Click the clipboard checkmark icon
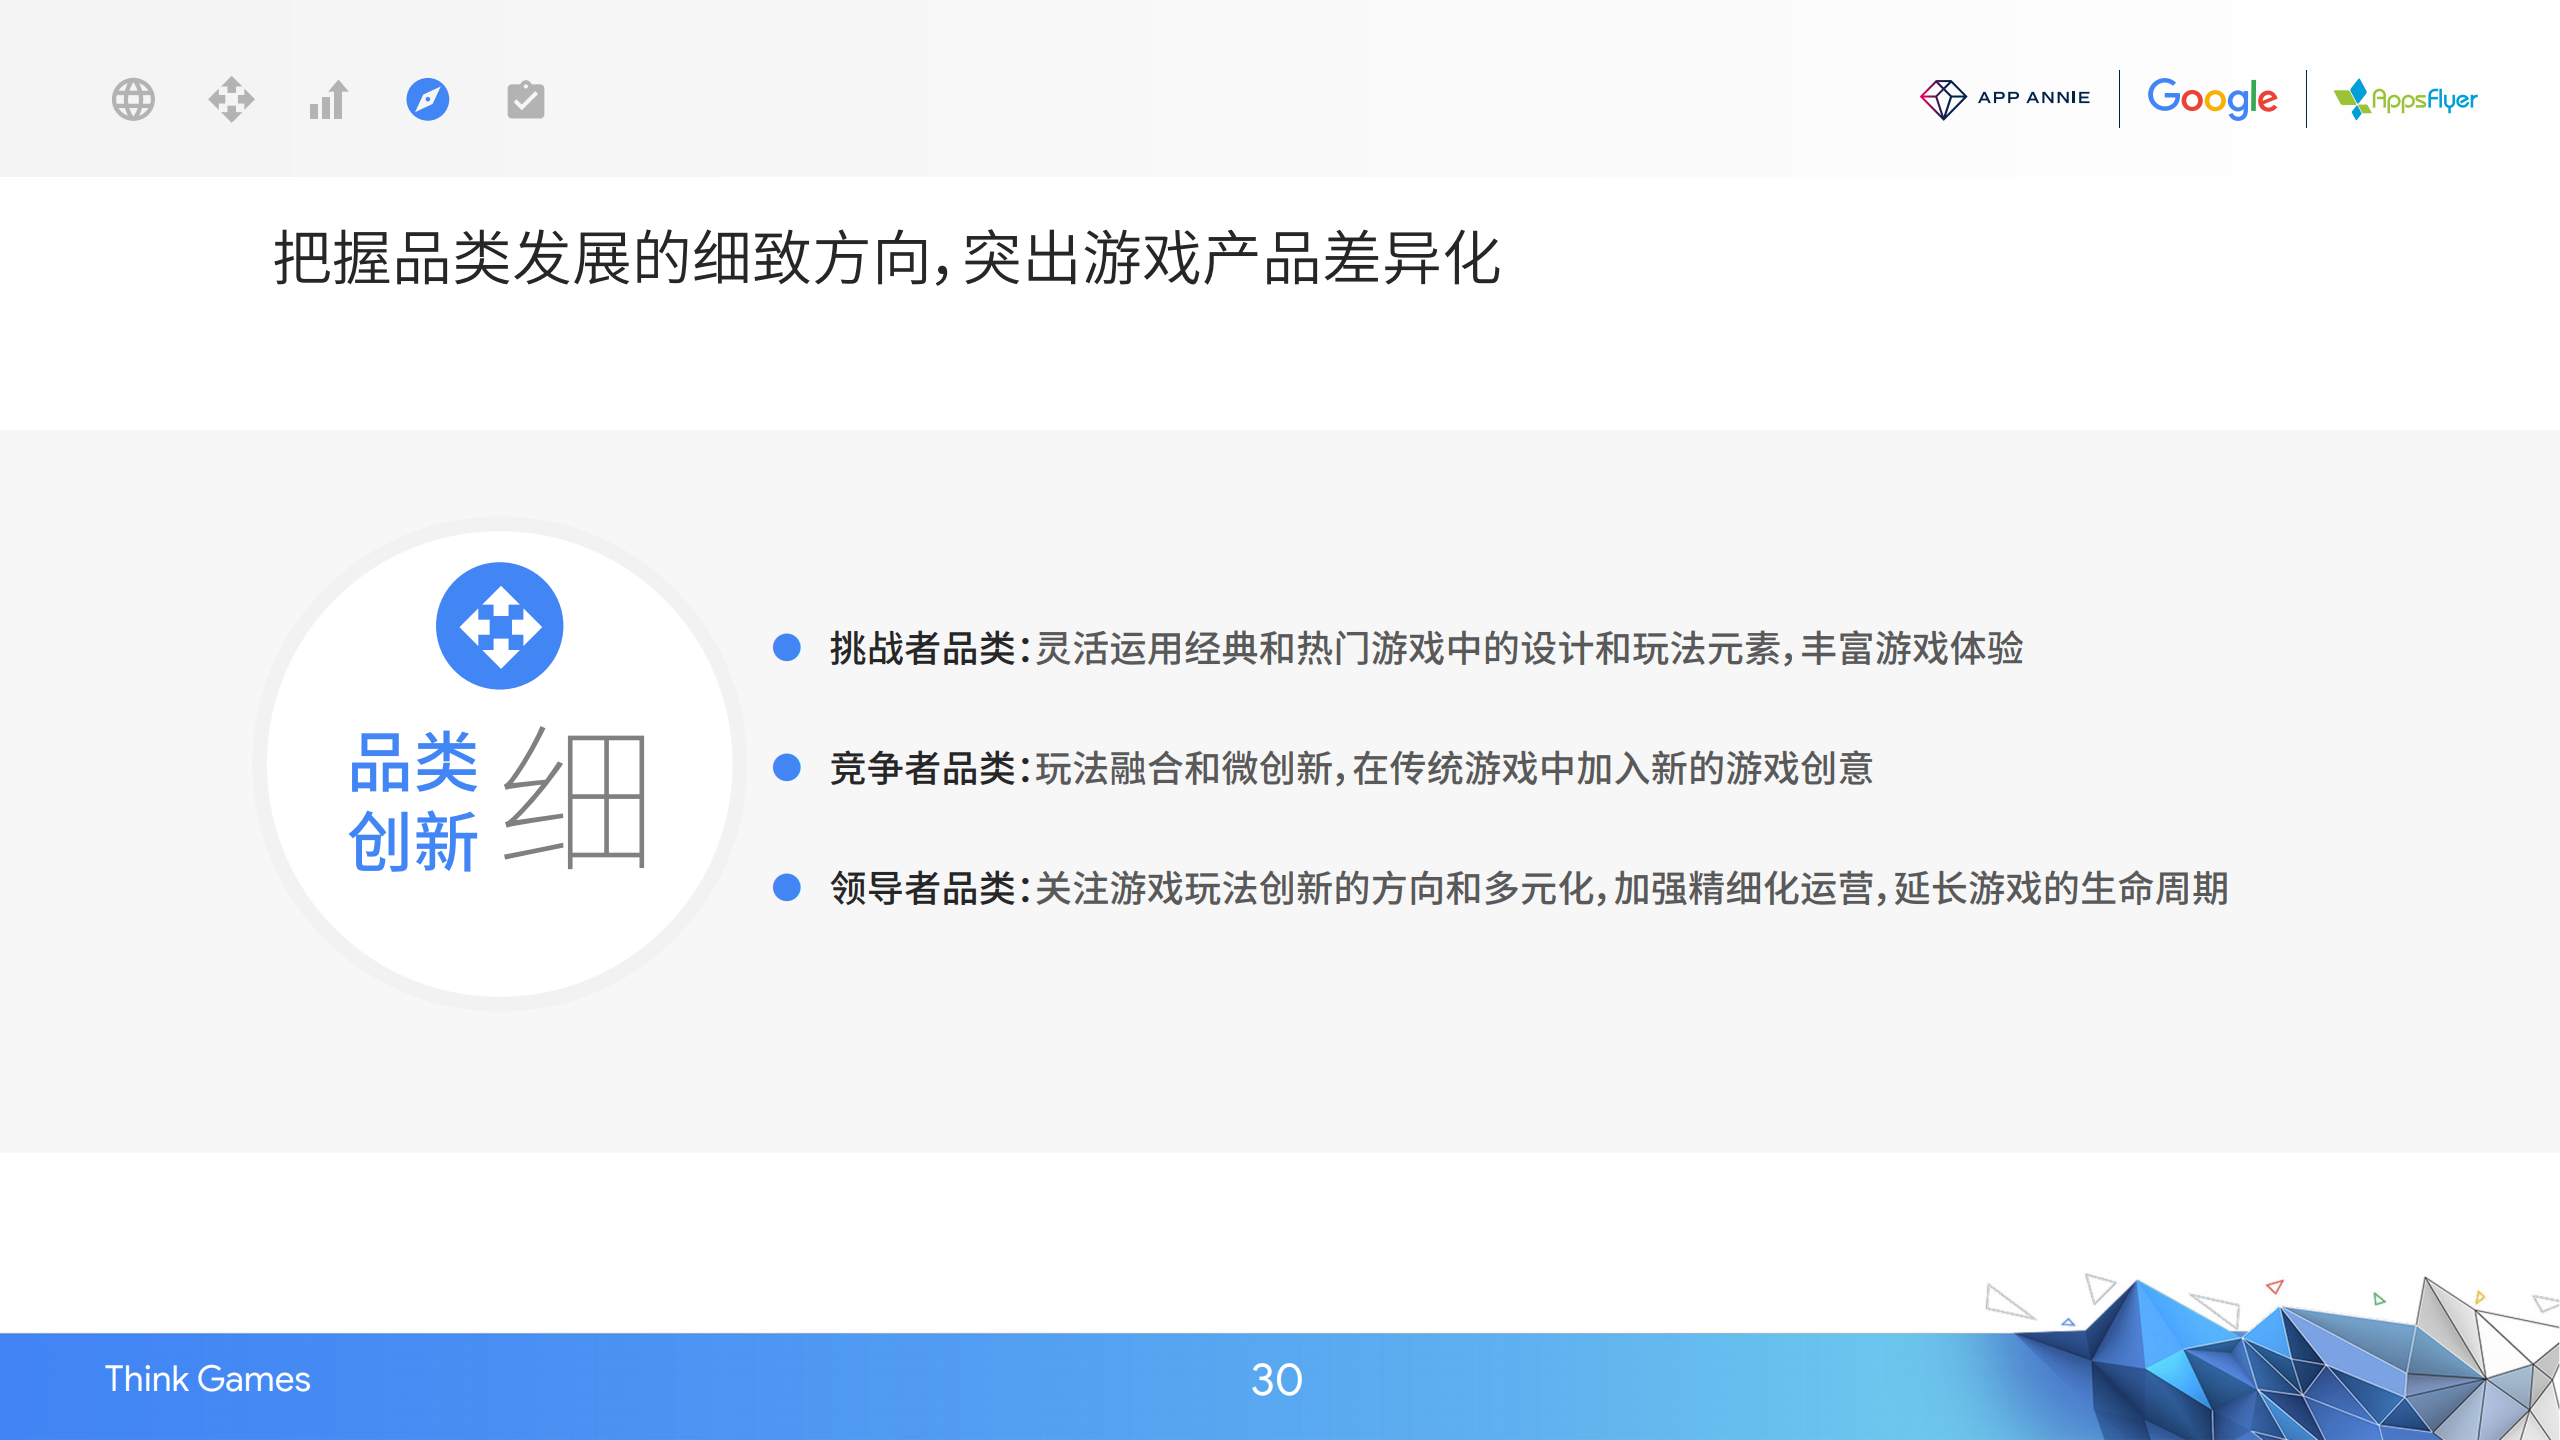2560x1440 pixels. click(x=526, y=100)
